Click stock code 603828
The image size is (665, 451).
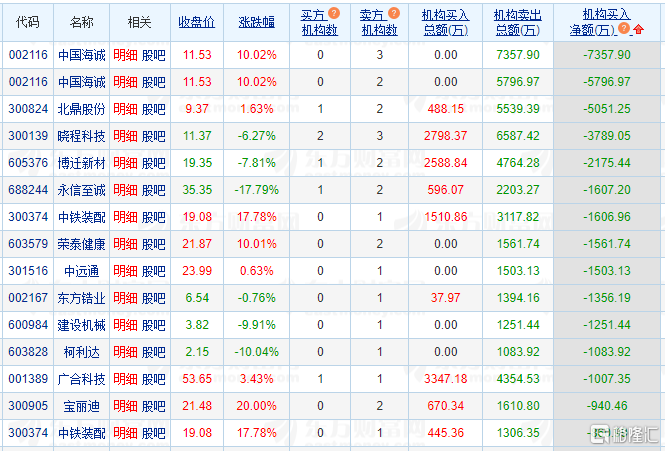(28, 352)
